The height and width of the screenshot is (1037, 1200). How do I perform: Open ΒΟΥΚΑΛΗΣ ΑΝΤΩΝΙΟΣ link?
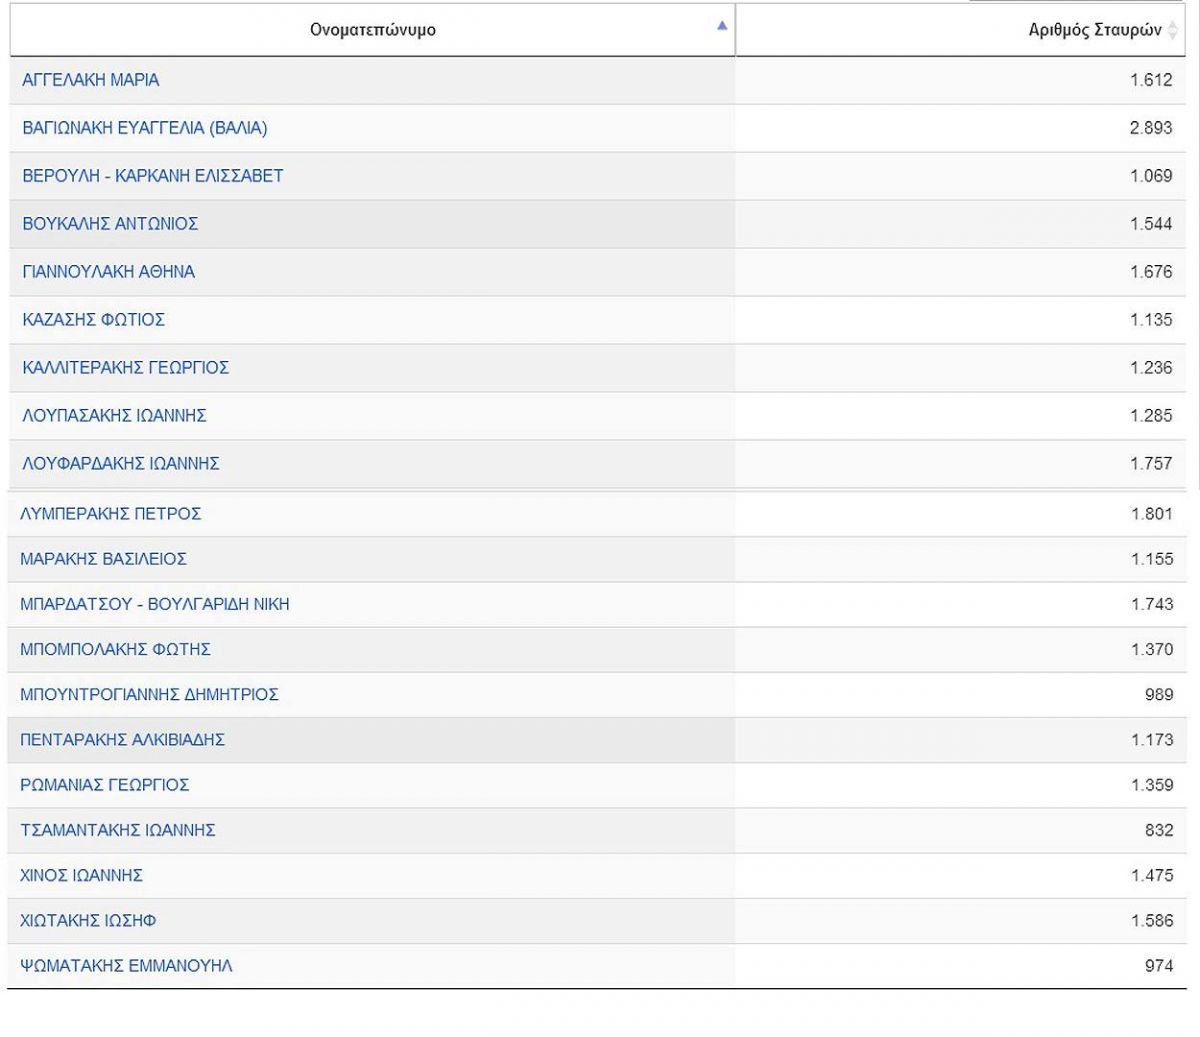[110, 224]
